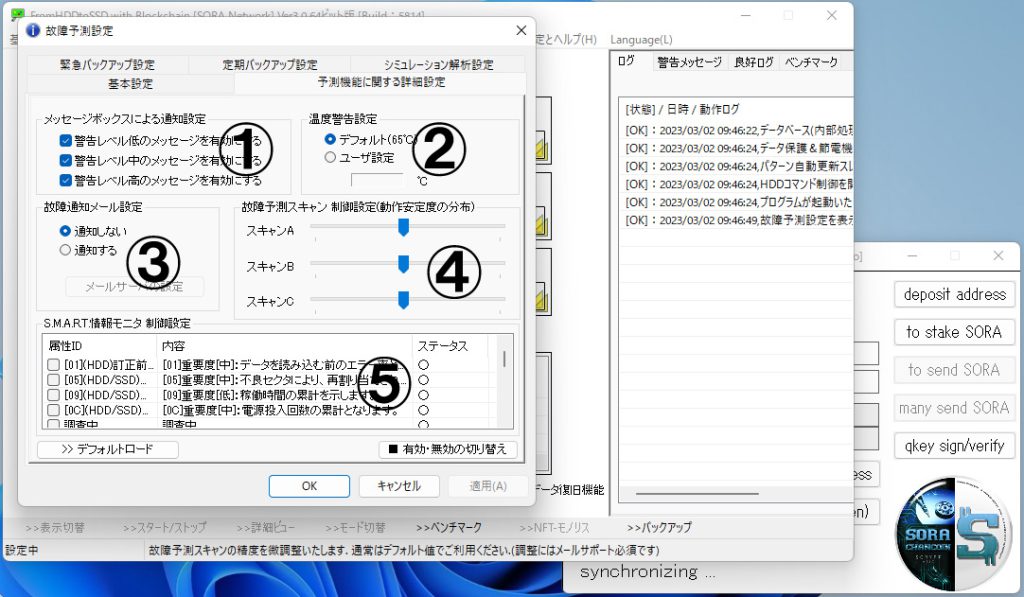Viewport: 1024px width, 597px height.
Task: Click >>バックアップ in bottom toolbar
Action: (659, 527)
